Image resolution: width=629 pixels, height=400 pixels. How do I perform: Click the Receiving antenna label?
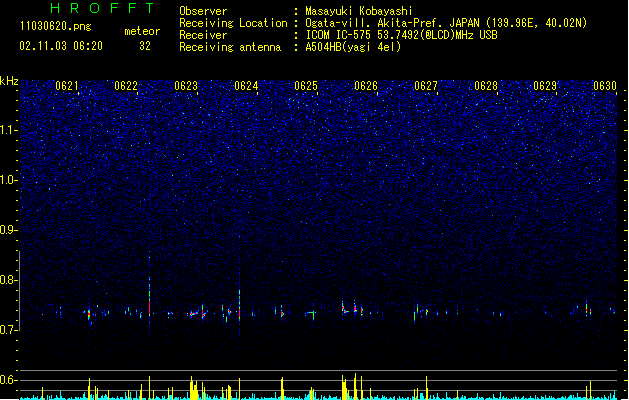tap(230, 47)
